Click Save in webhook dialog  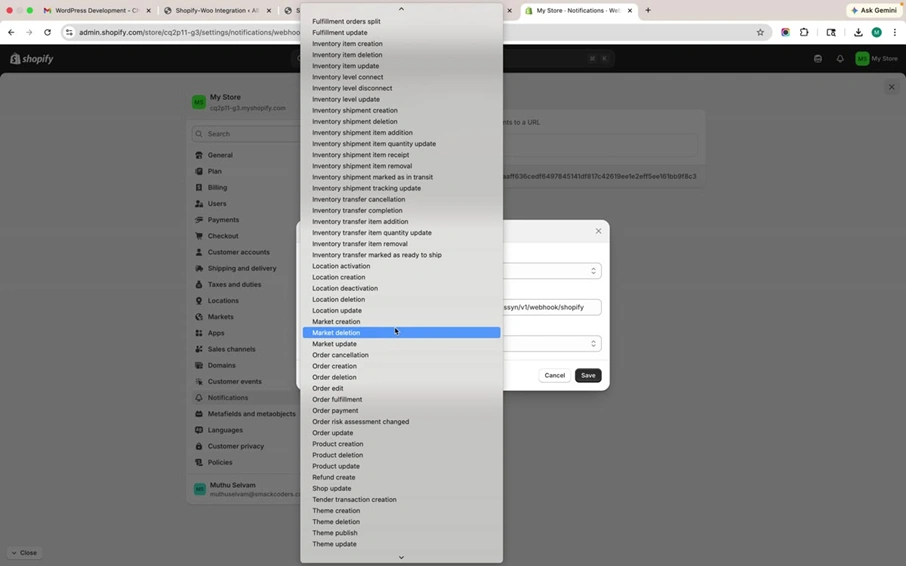[x=588, y=375]
